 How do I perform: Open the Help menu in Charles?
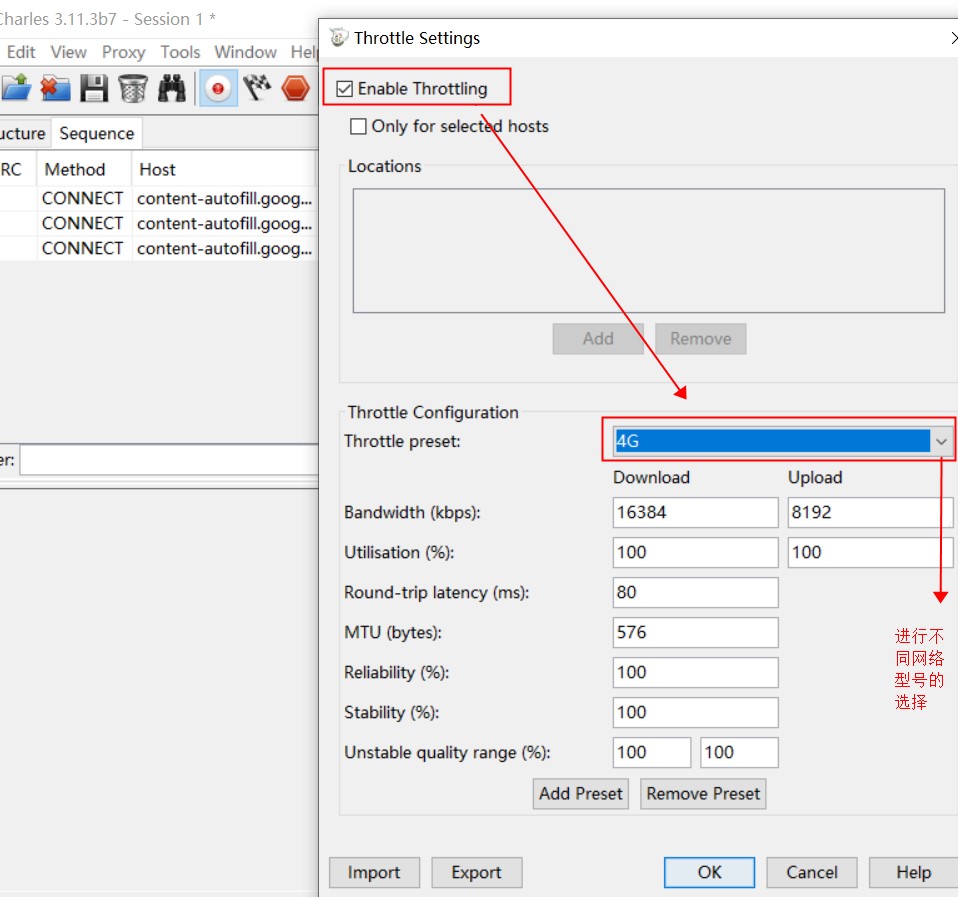pyautogui.click(x=304, y=52)
